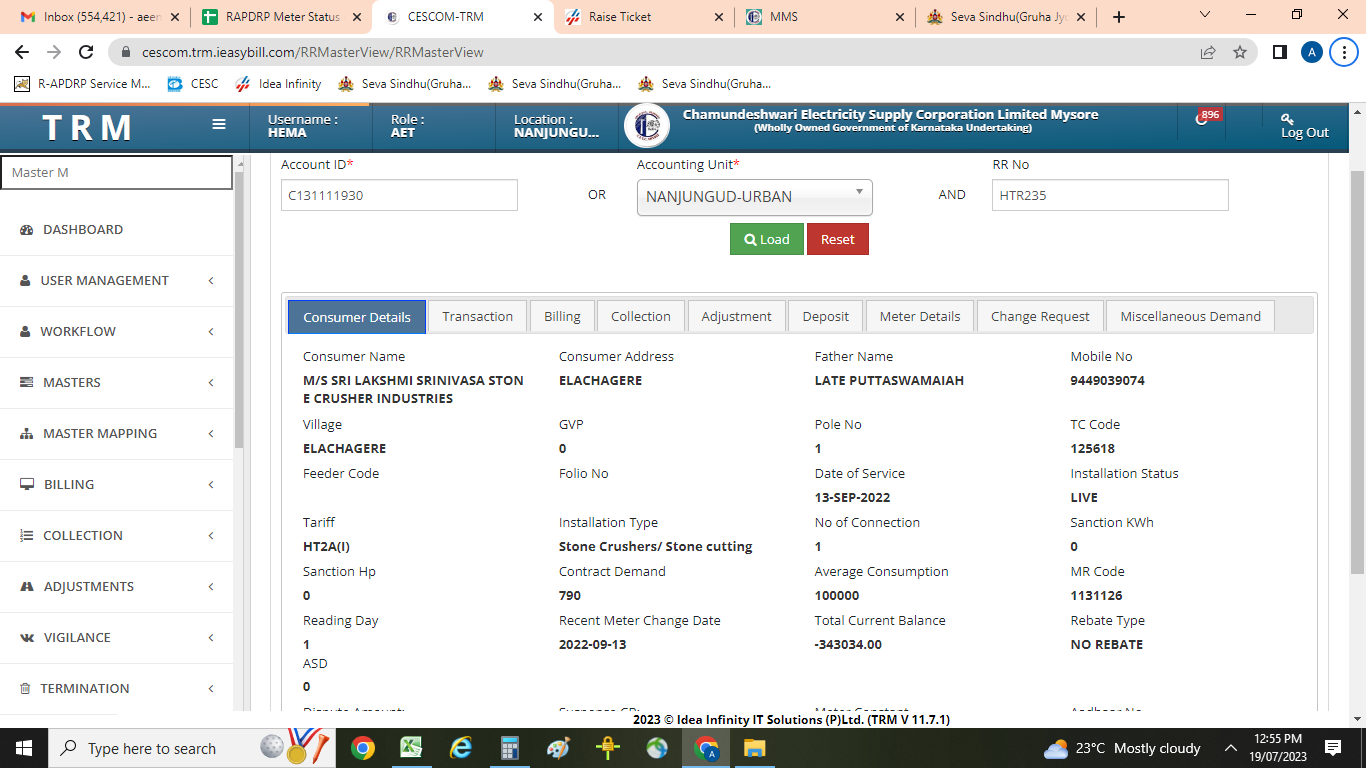The image size is (1366, 768).
Task: Show hidden system tray icons
Action: coord(1231,748)
